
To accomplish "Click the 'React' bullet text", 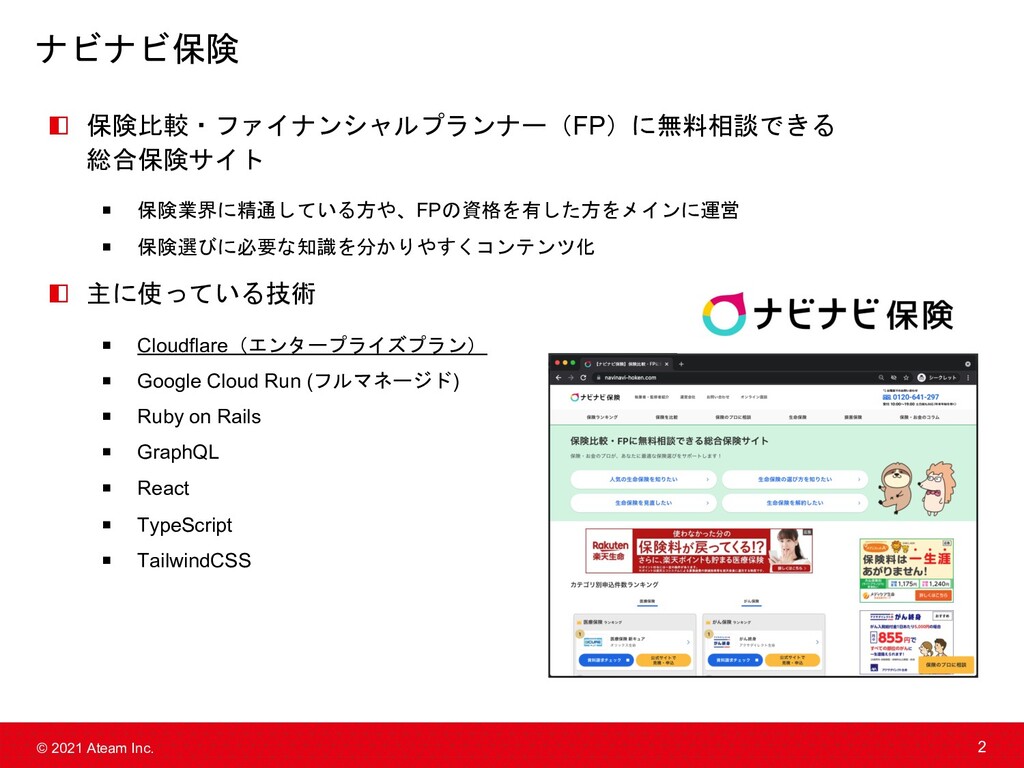I will (163, 488).
